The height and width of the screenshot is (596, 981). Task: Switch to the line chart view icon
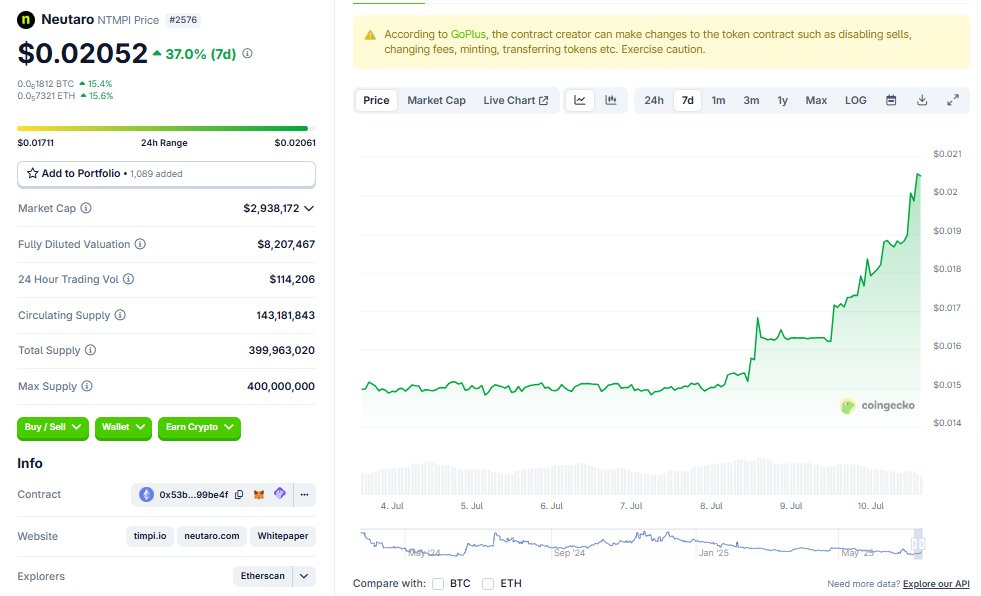pyautogui.click(x=580, y=100)
